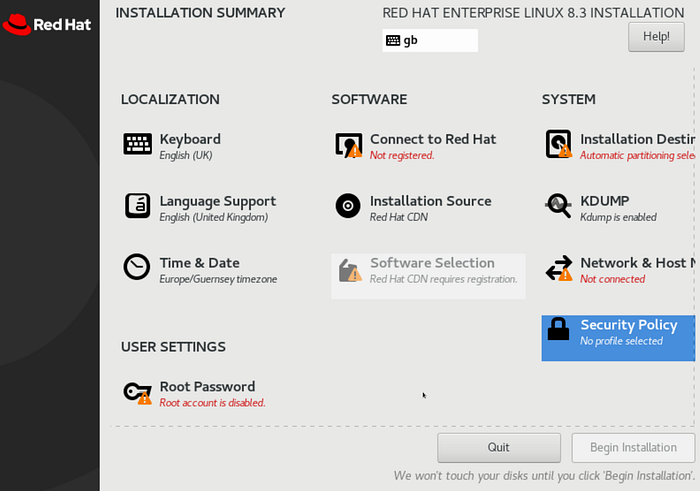The height and width of the screenshot is (491, 700).
Task: Click the Red Hat logo
Action: [x=47, y=24]
